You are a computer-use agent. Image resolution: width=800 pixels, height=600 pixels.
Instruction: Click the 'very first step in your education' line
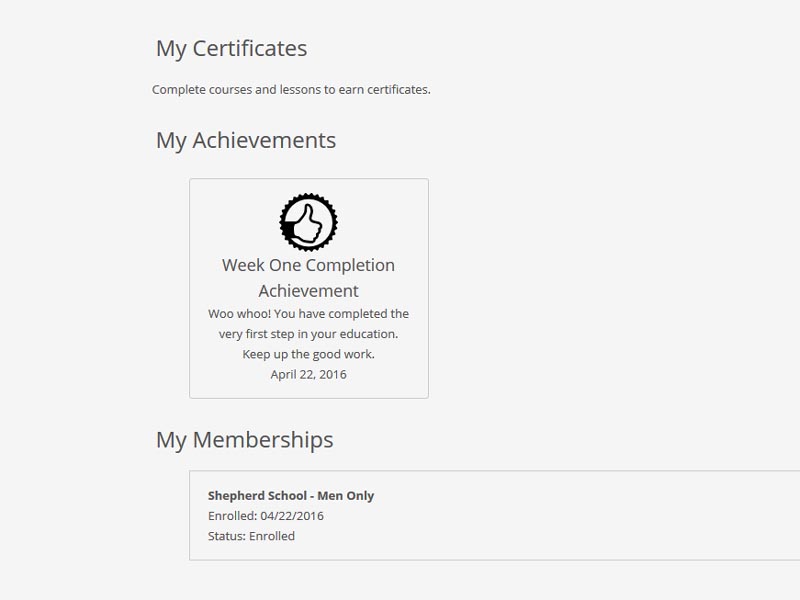(308, 334)
